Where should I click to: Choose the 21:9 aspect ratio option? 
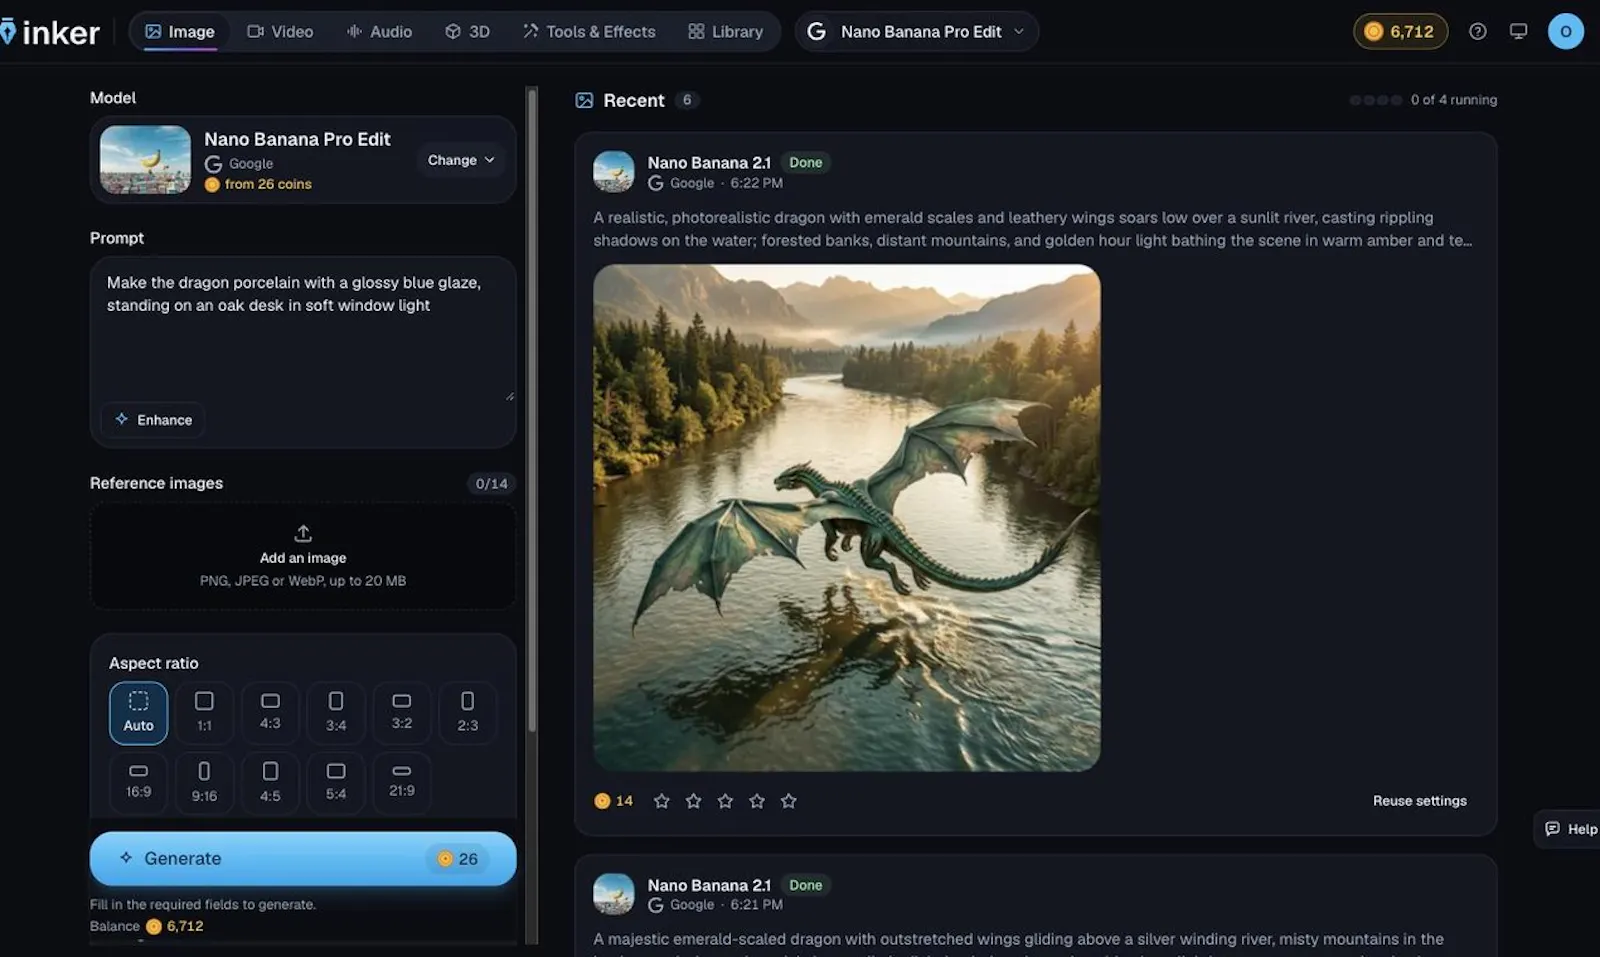point(402,782)
